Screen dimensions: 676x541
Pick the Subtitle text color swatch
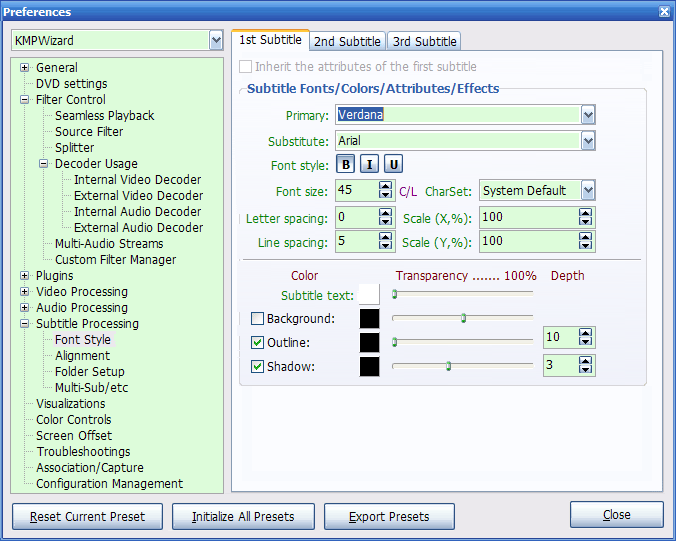[369, 294]
